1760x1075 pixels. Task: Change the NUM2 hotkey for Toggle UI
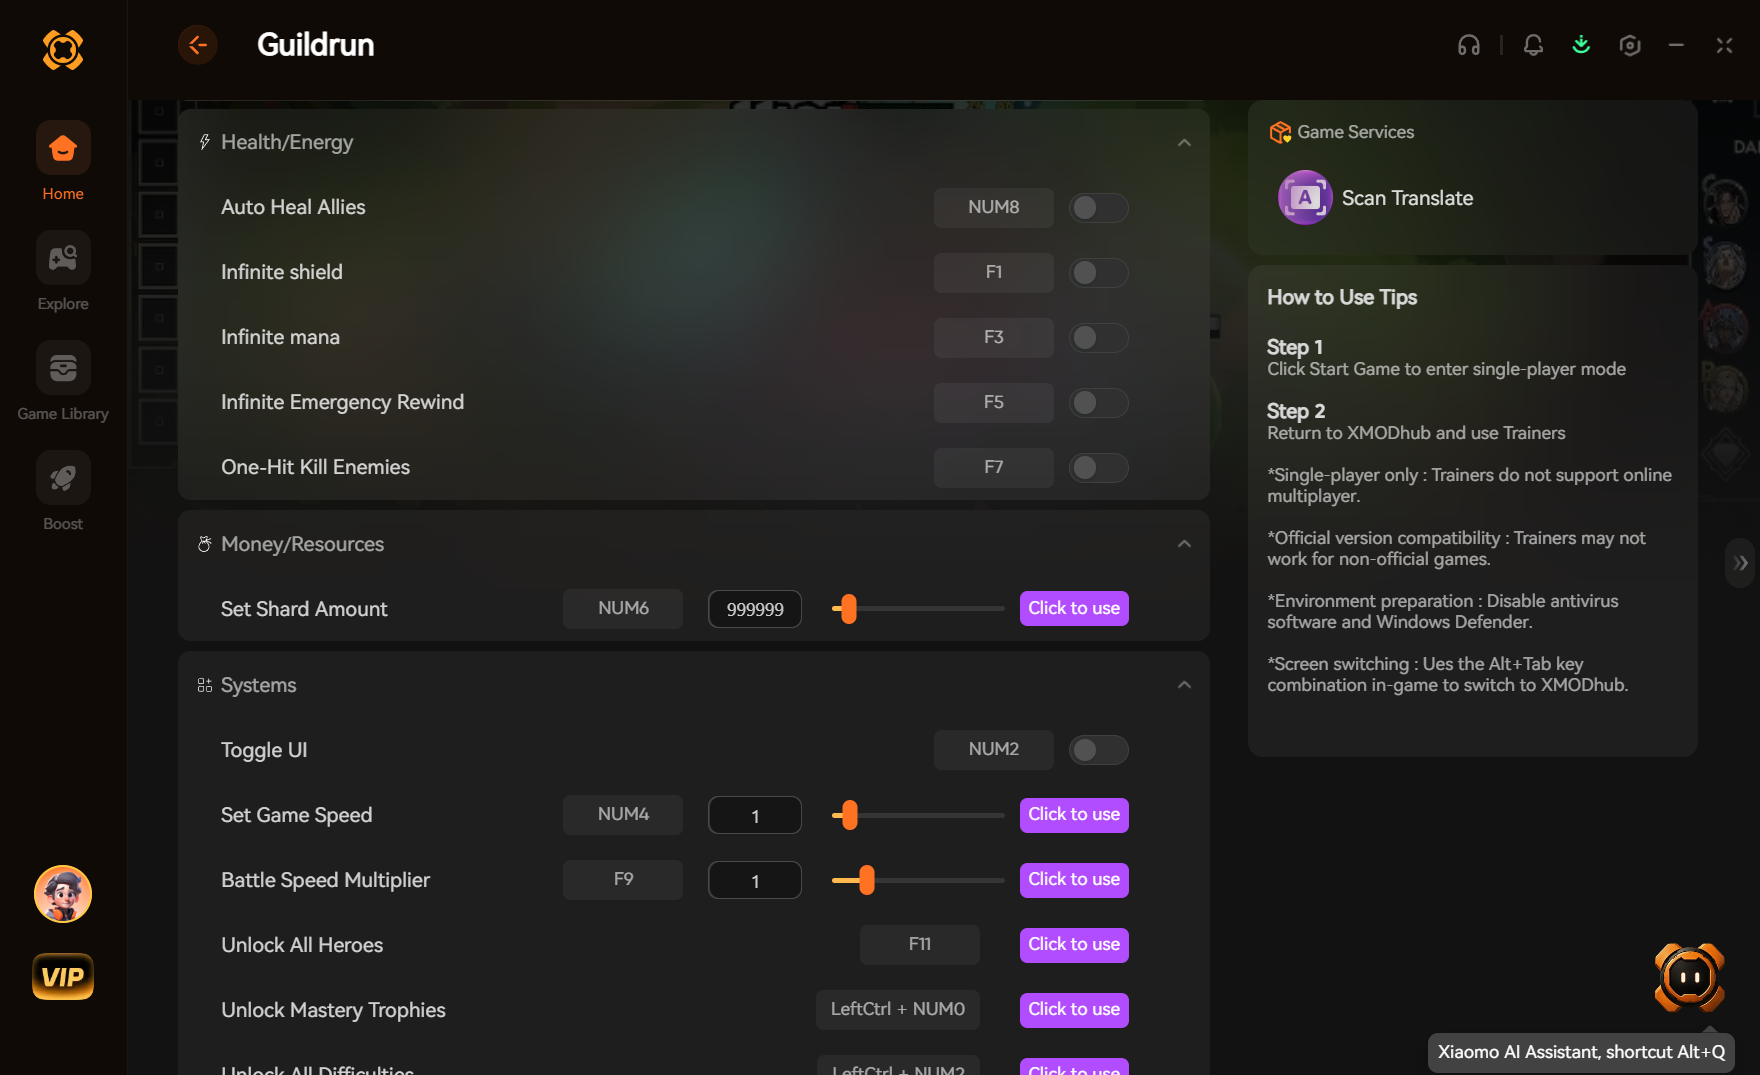click(993, 749)
